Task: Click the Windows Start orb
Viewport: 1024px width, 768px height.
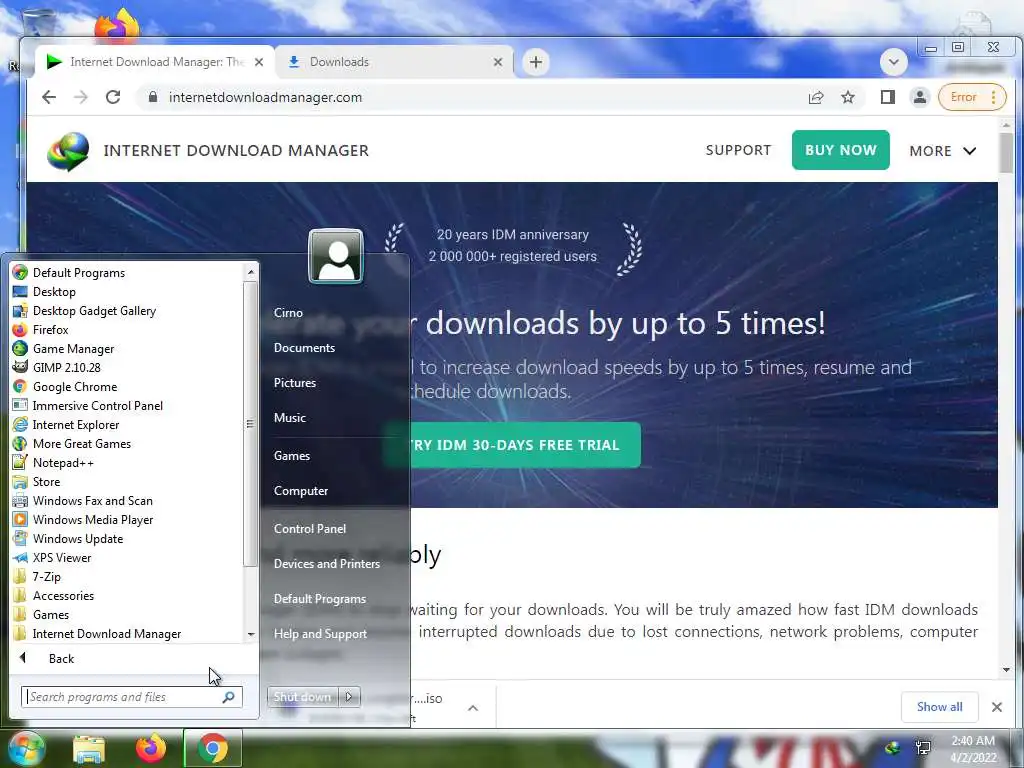Action: pyautogui.click(x=25, y=749)
